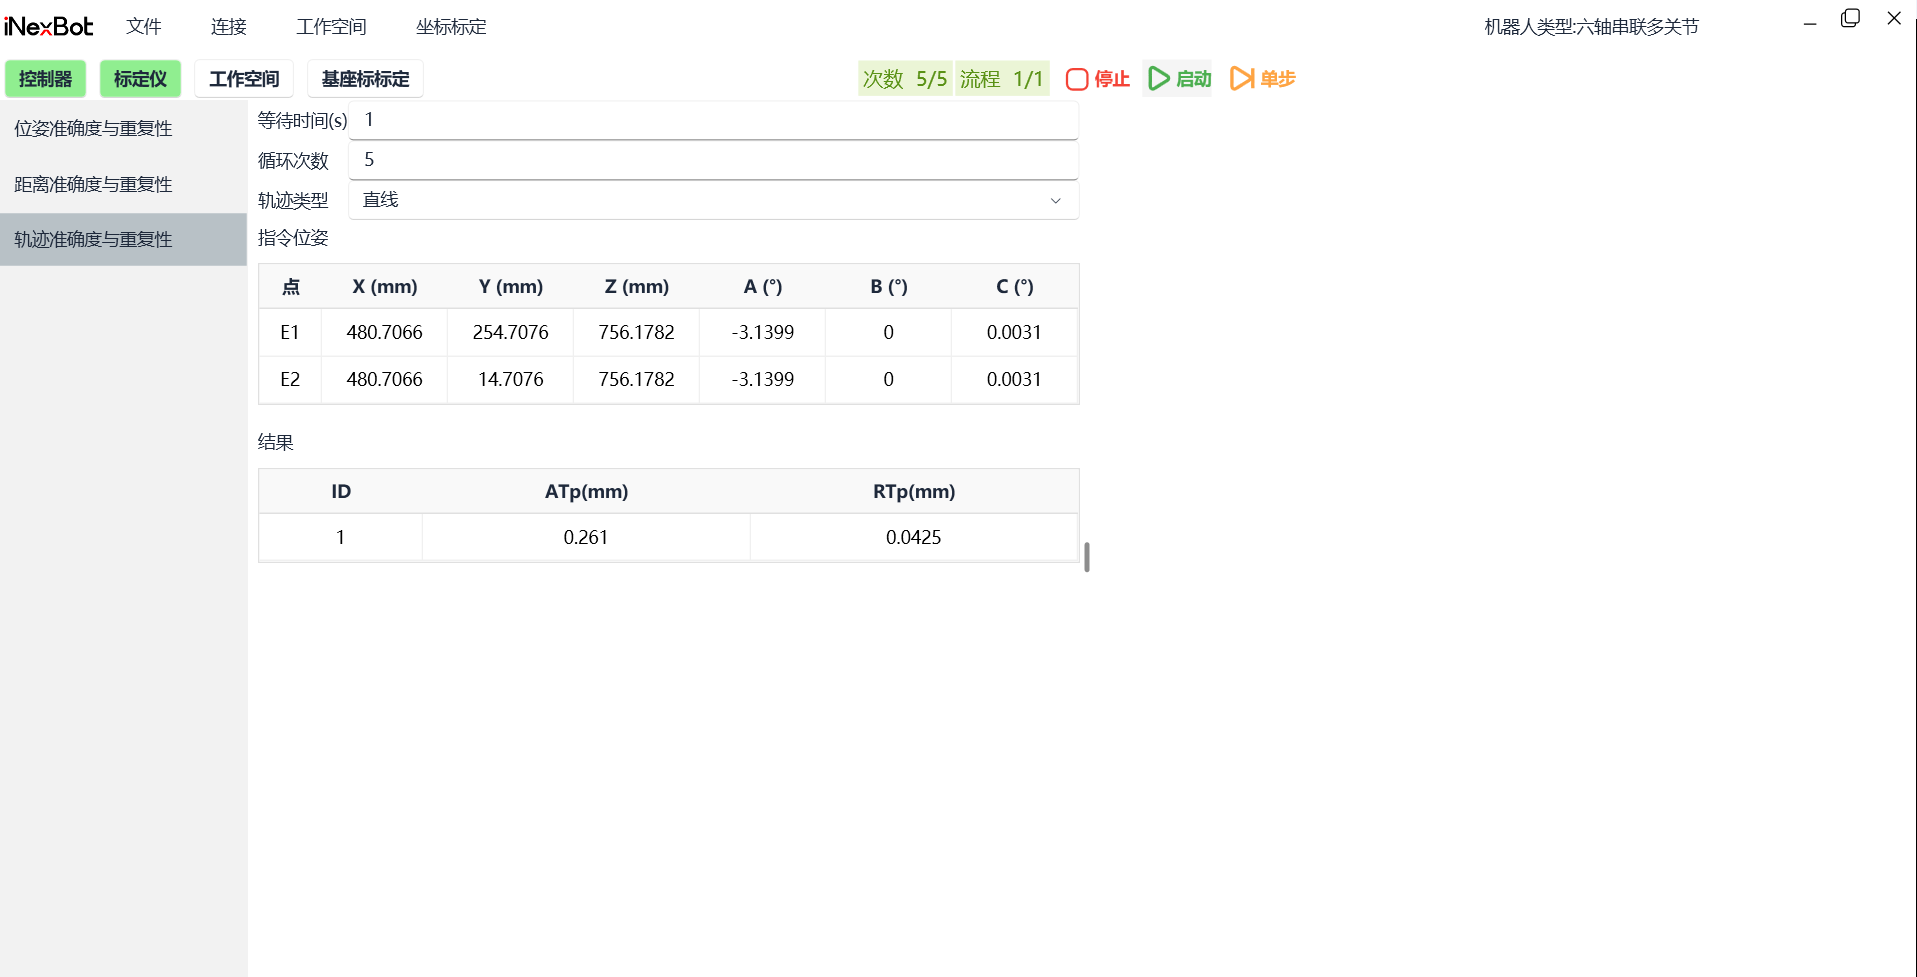Open the Coordinate Calibration (坐标标定) menu
This screenshot has width=1917, height=977.
point(451,27)
